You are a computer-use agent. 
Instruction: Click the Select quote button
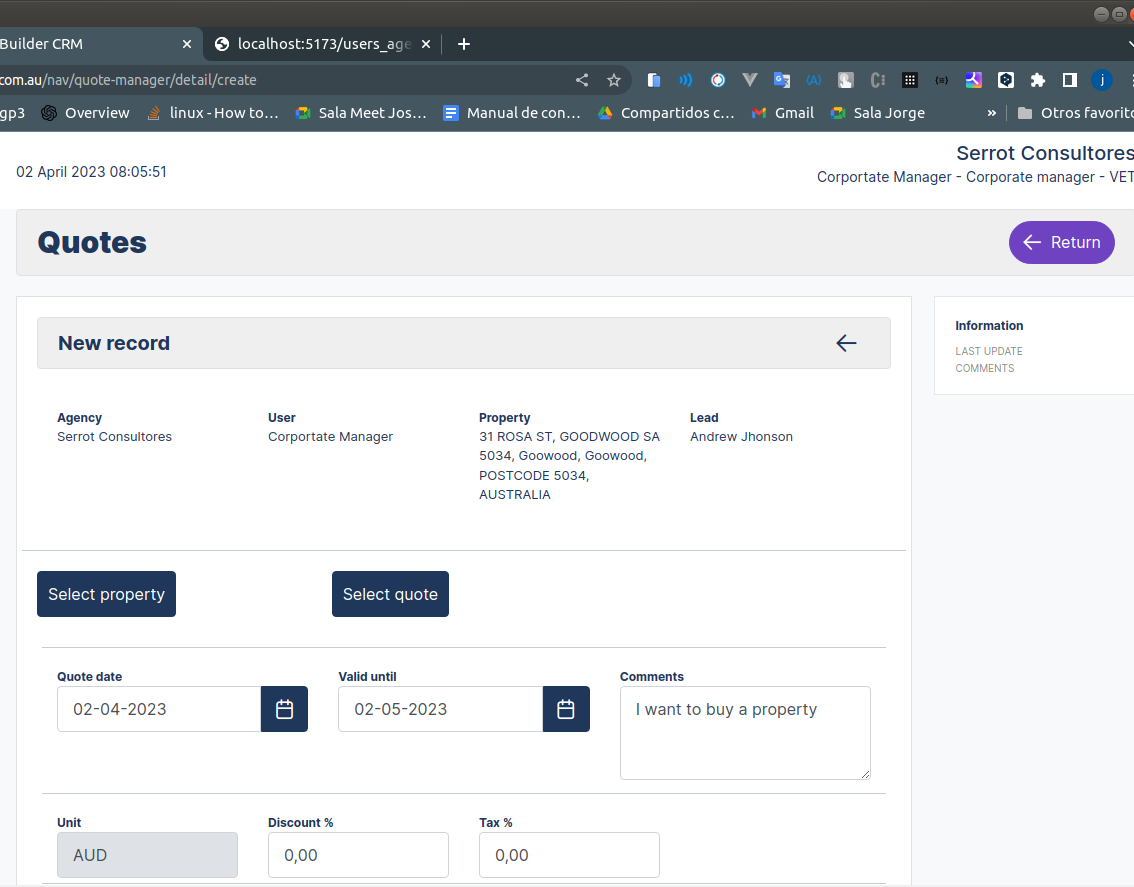pyautogui.click(x=390, y=594)
